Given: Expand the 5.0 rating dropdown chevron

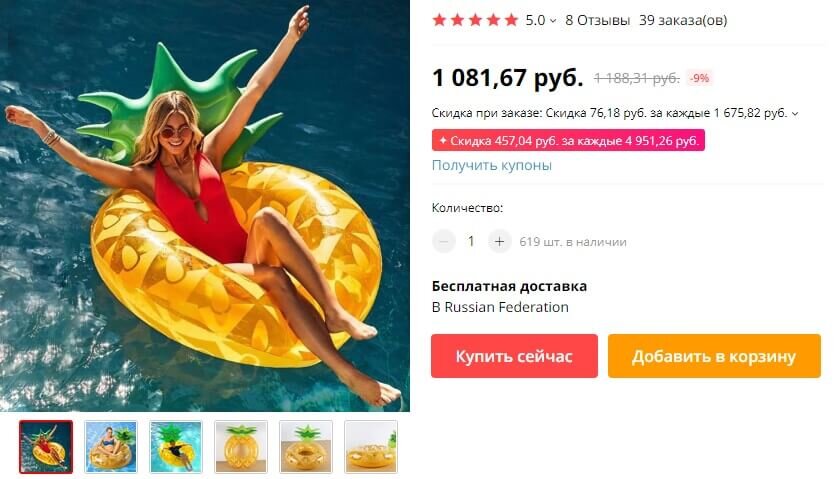Looking at the screenshot, I should (x=553, y=21).
